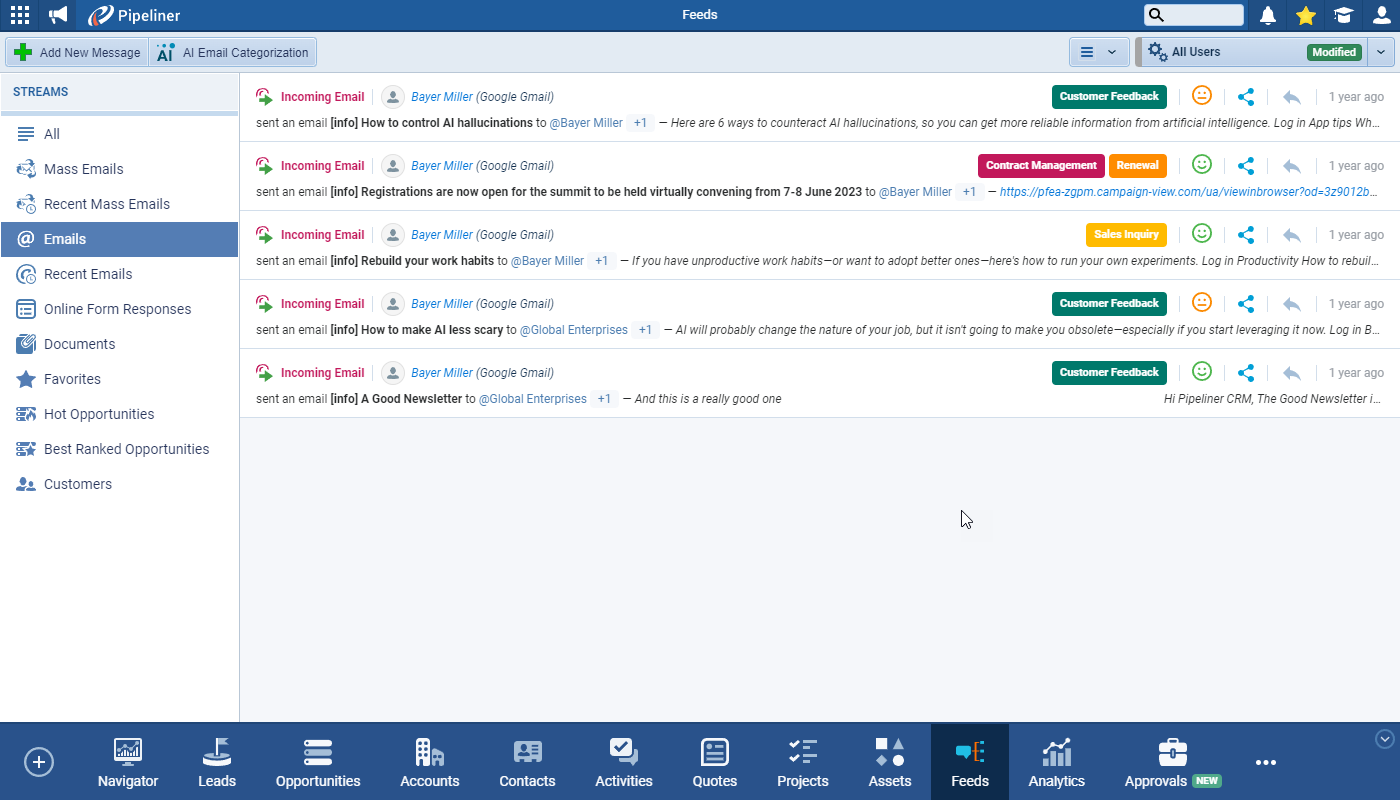Click the announcements megaphone icon
This screenshot has height=800, width=1400.
pos(59,15)
